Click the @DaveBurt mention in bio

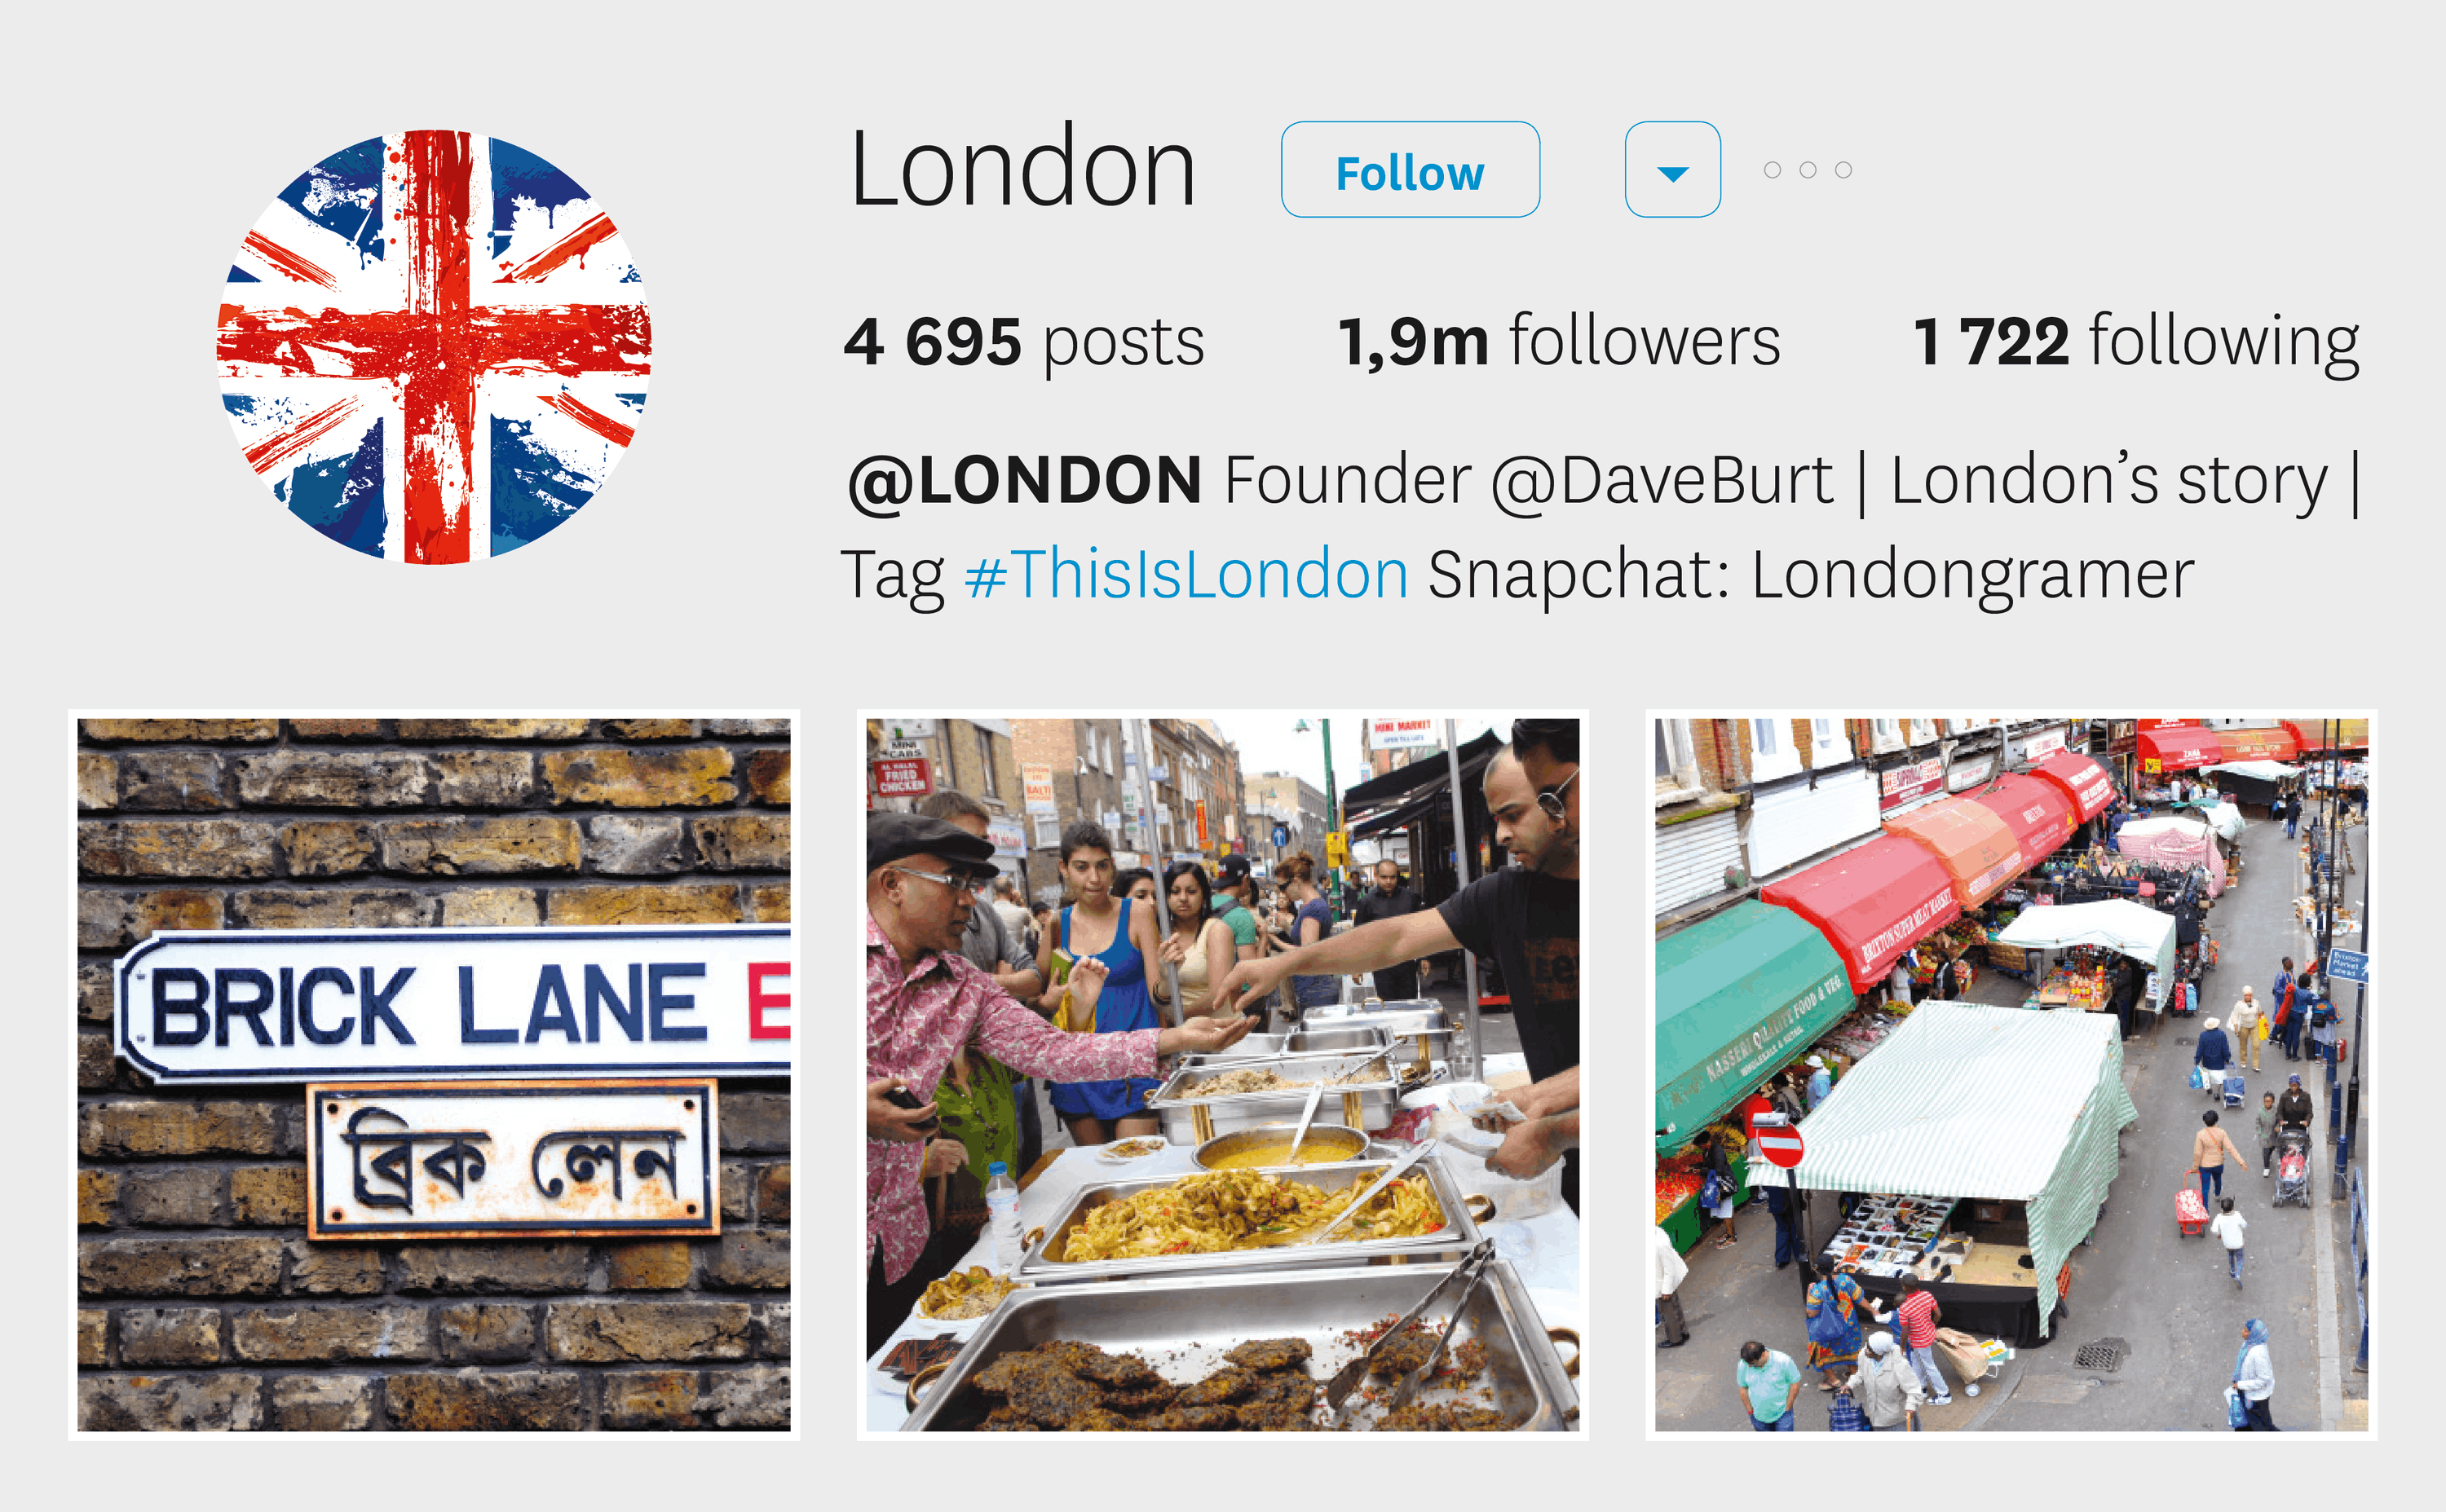coord(1662,482)
